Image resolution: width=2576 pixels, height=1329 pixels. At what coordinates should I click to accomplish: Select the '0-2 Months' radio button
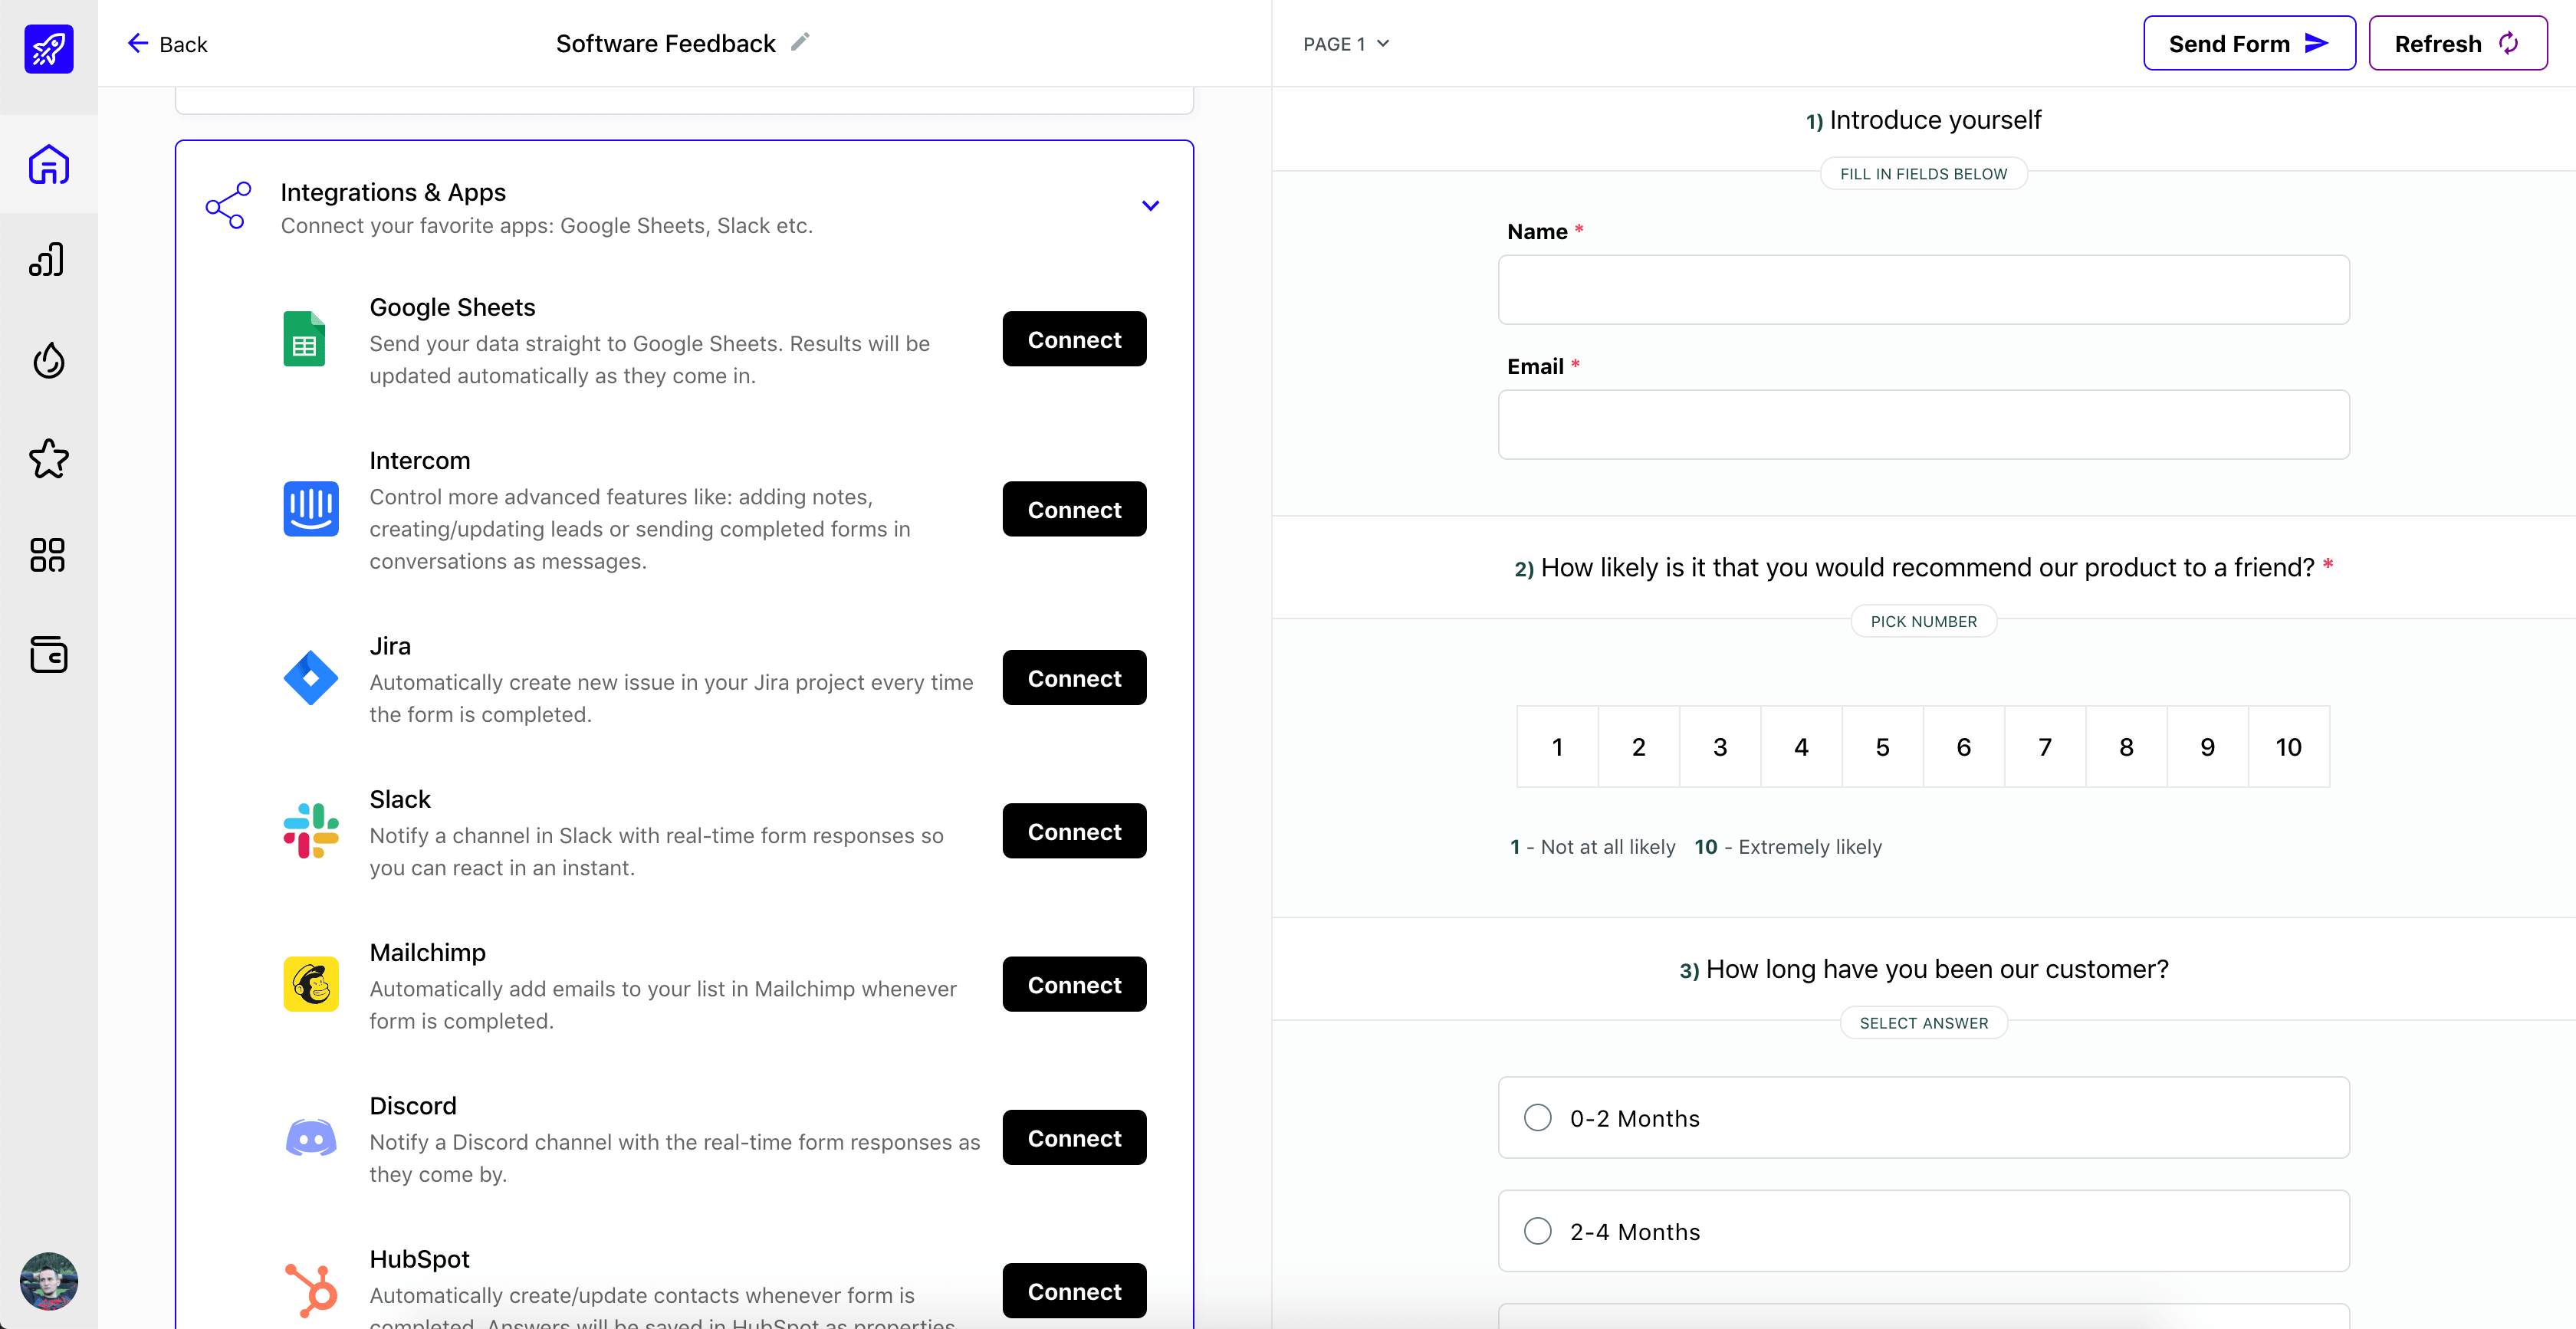pyautogui.click(x=1537, y=1117)
